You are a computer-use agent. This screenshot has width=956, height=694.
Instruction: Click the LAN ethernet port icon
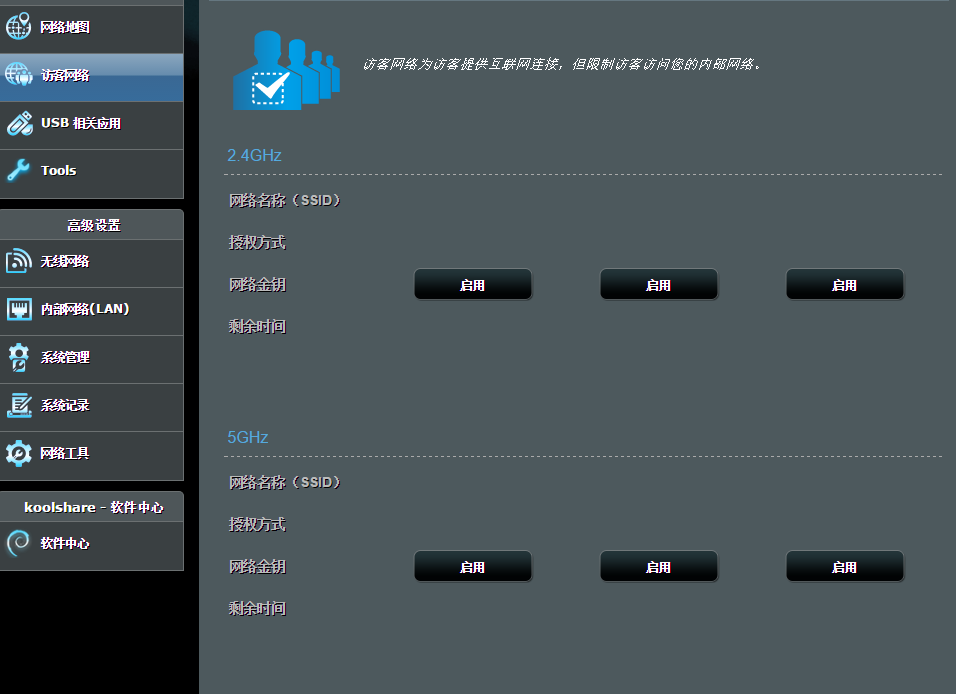point(19,309)
